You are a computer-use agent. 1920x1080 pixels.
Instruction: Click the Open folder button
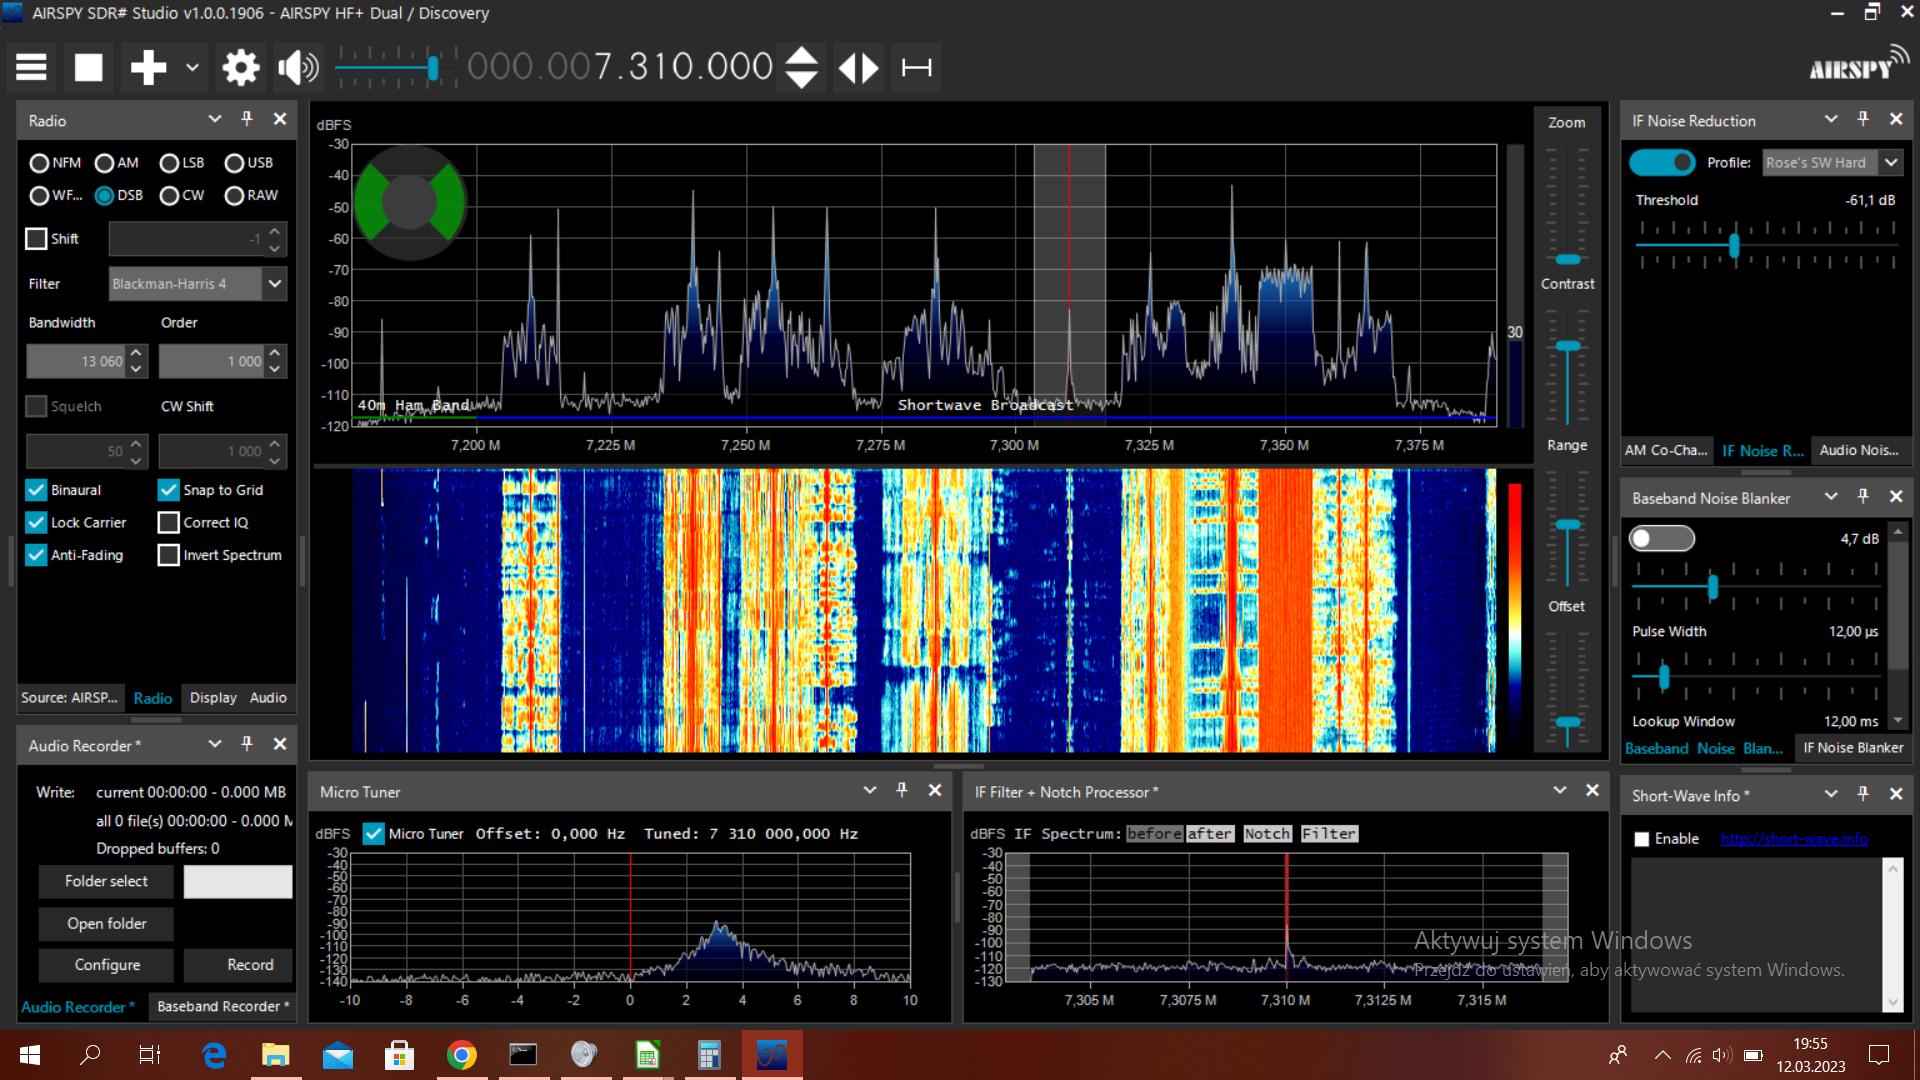click(x=106, y=924)
